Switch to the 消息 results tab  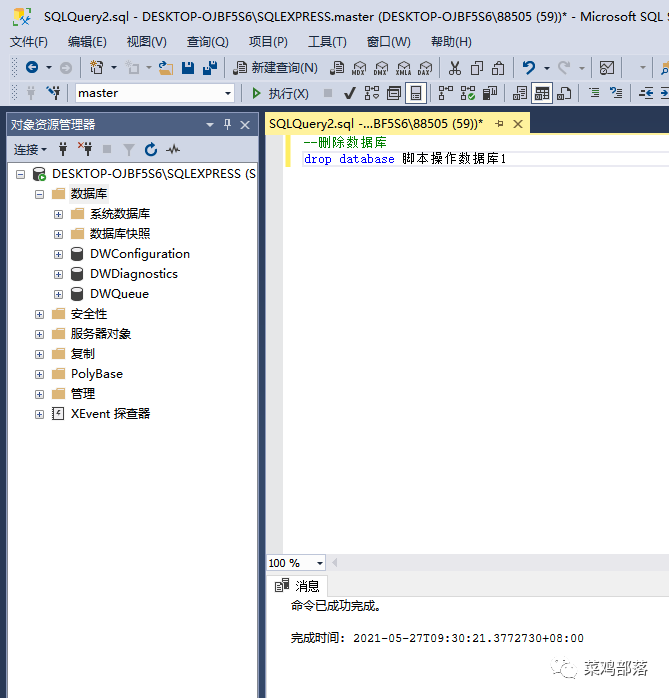(x=297, y=586)
